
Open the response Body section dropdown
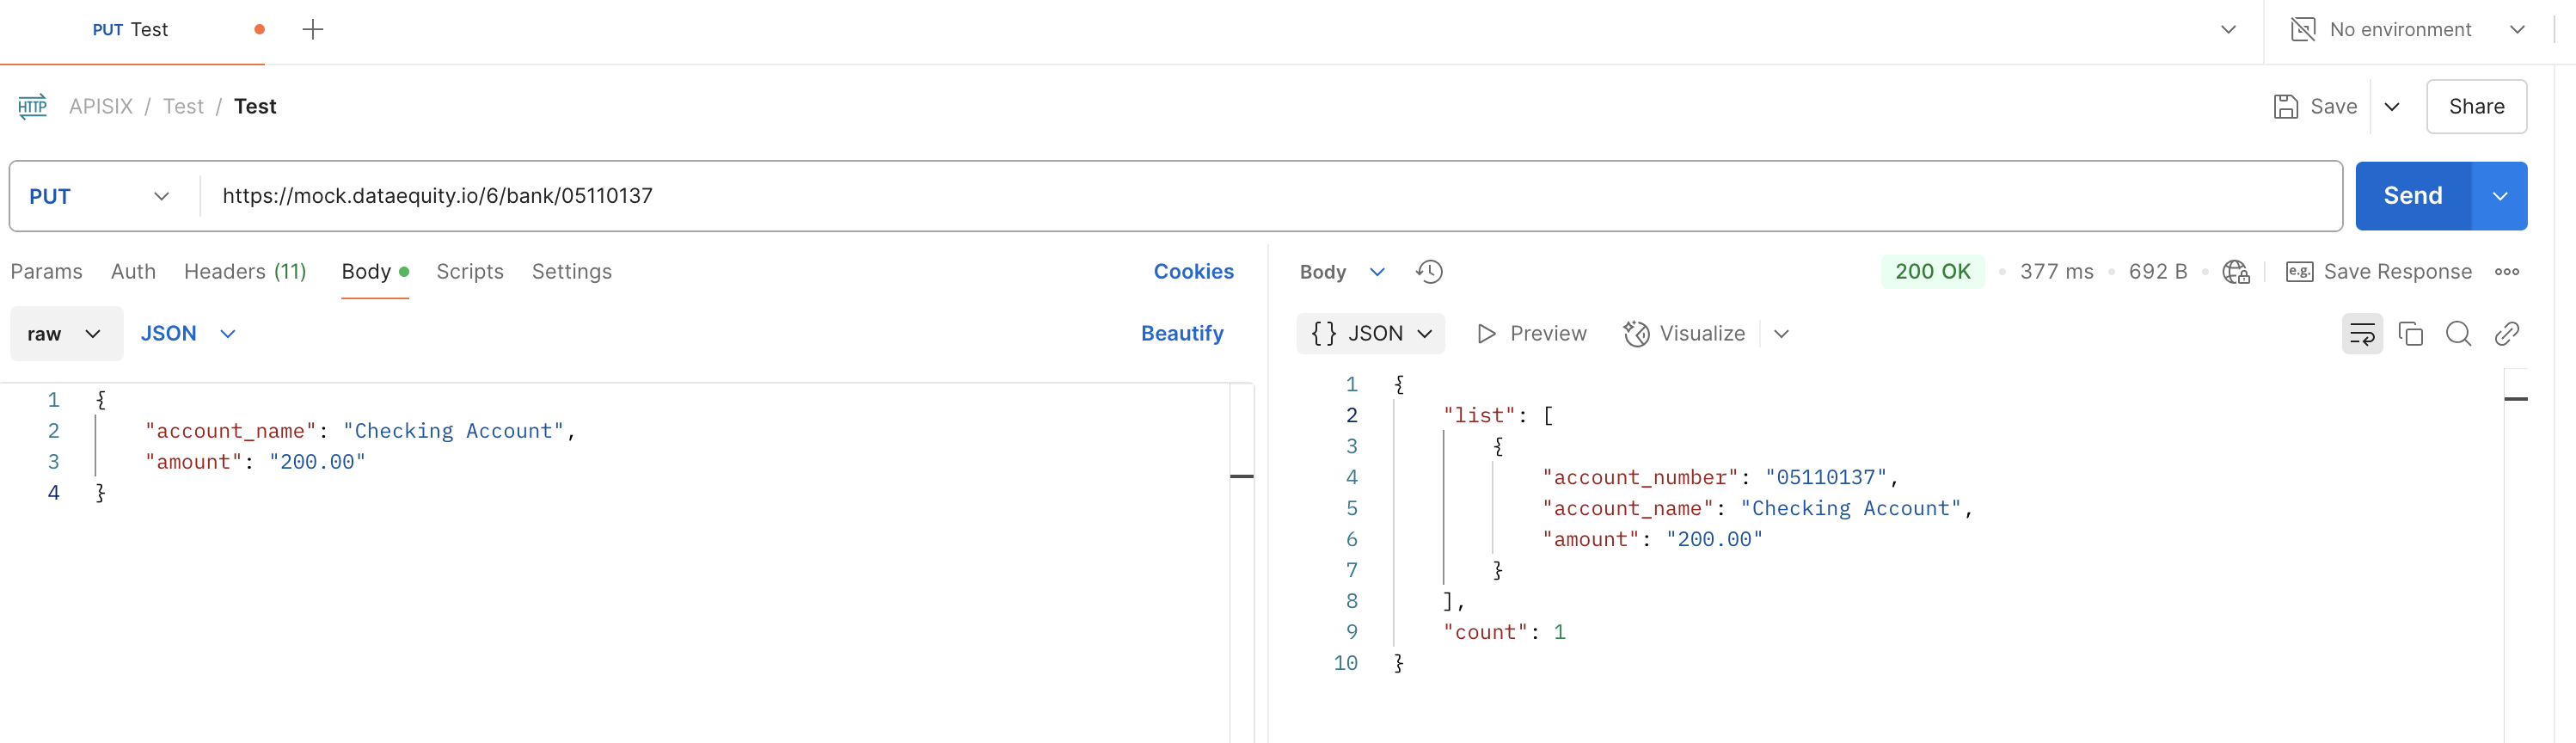[1342, 272]
